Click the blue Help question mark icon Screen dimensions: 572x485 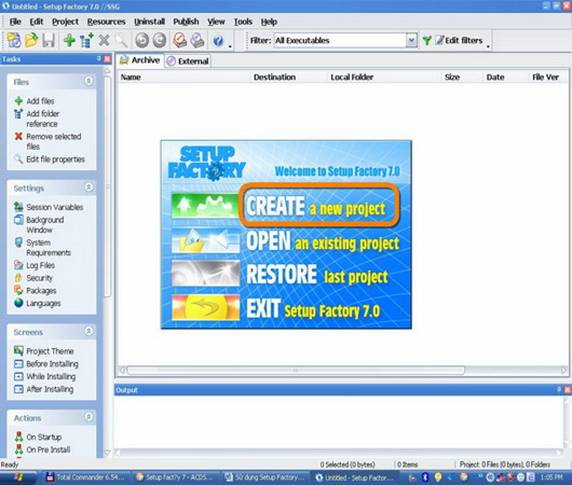click(x=218, y=40)
